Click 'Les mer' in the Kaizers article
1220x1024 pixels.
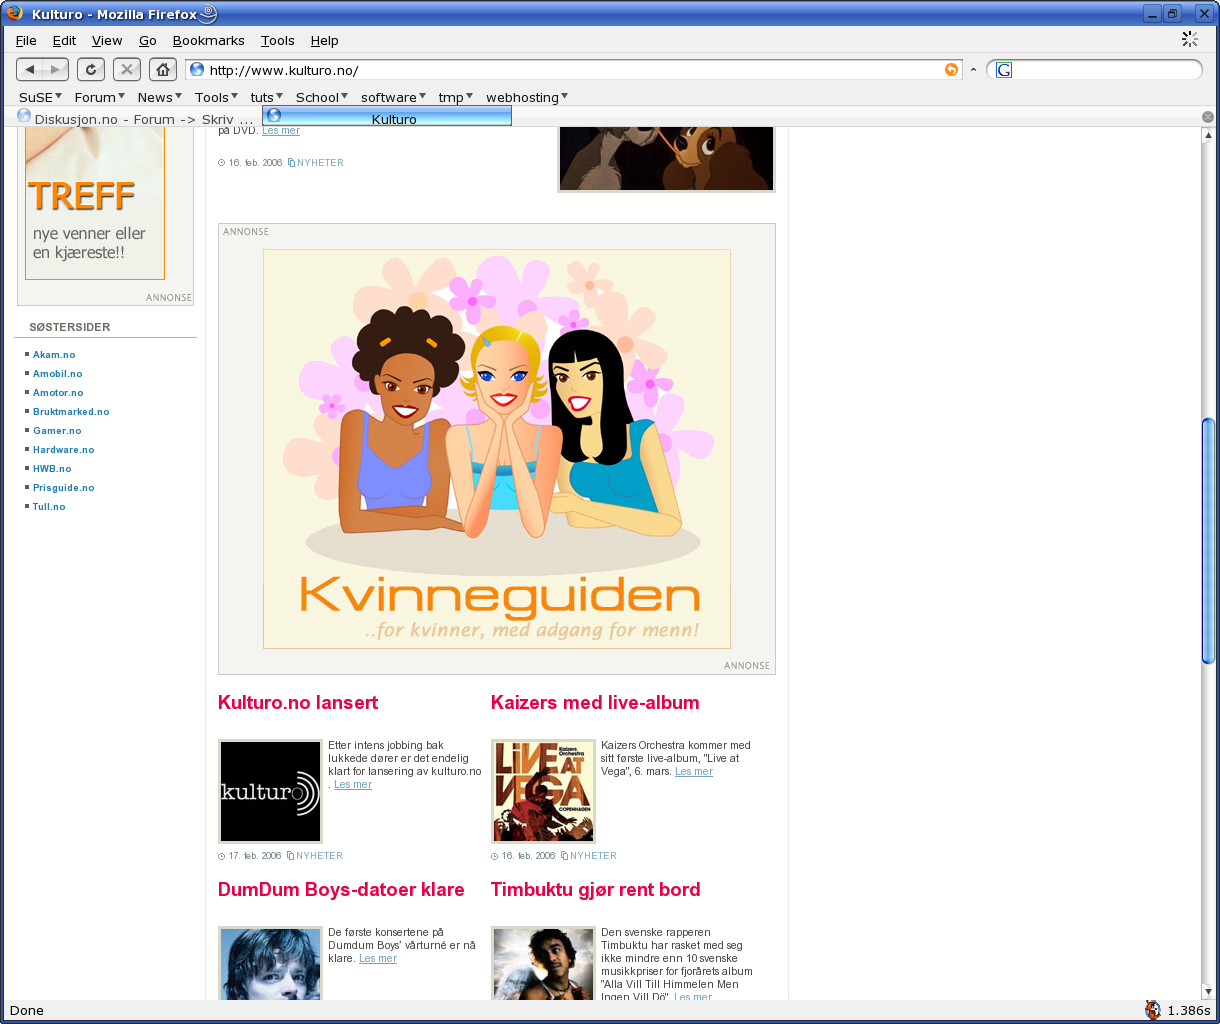694,772
